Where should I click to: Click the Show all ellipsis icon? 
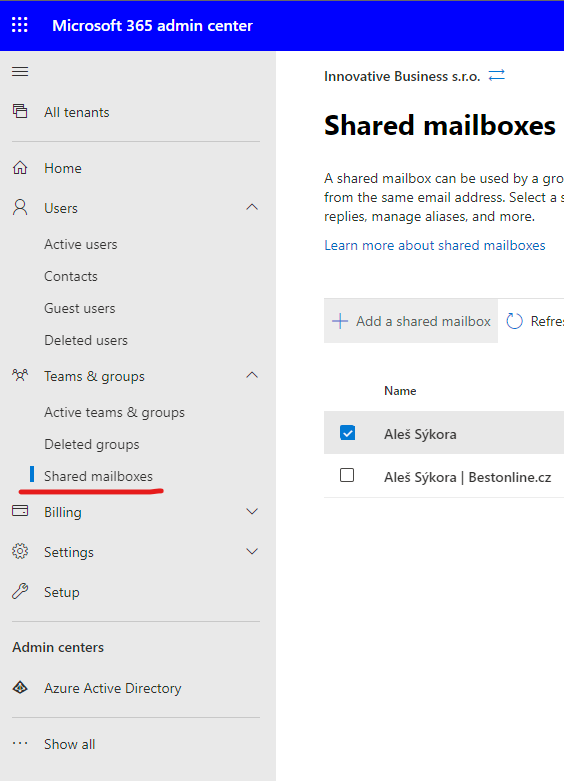click(x=20, y=743)
